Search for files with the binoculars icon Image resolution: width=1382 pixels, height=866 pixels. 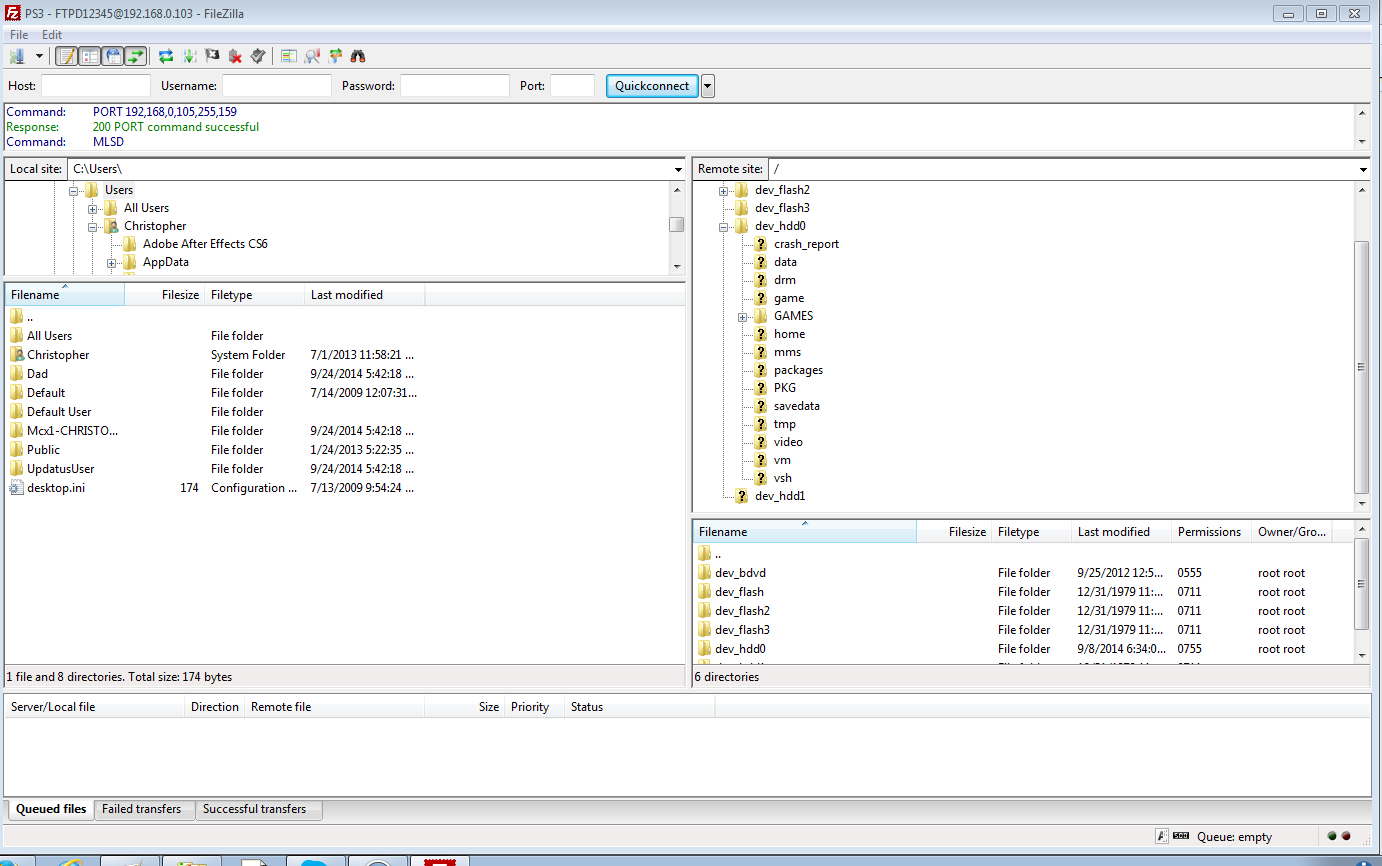[x=358, y=56]
